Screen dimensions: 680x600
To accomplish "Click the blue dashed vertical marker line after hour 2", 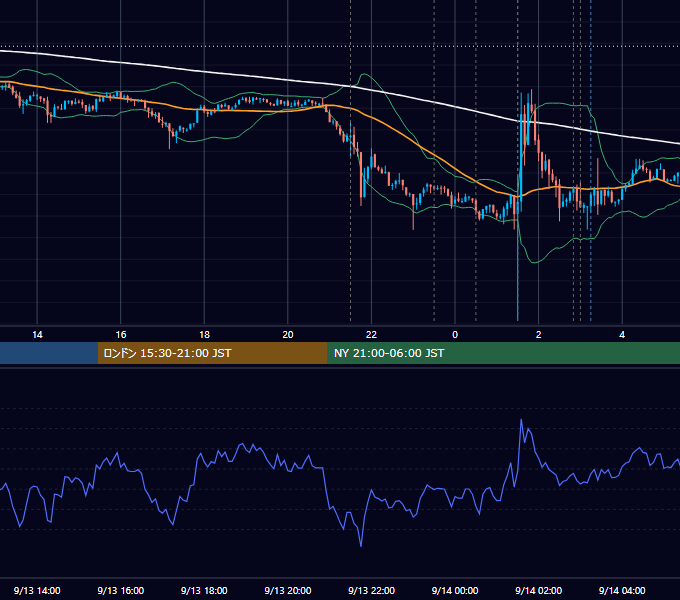I will [x=590, y=160].
